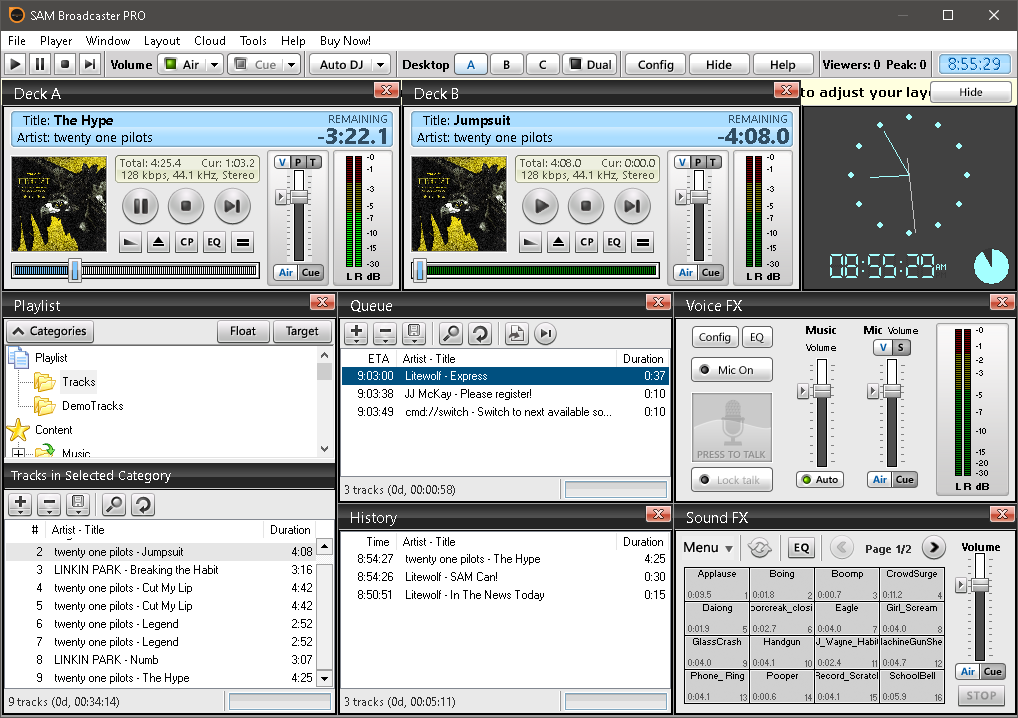Open Deck B EQ
Image resolution: width=1018 pixels, height=718 pixels.
(x=614, y=242)
